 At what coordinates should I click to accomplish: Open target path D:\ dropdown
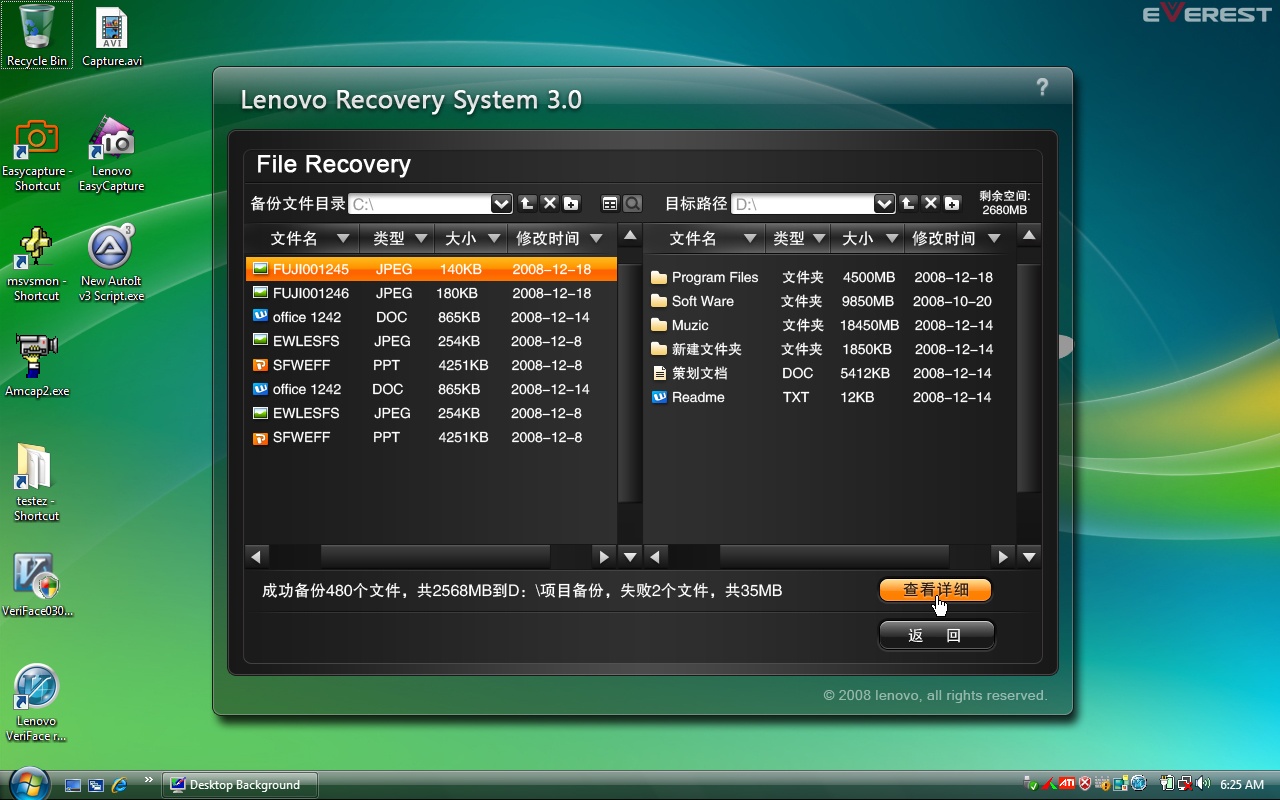coord(884,204)
